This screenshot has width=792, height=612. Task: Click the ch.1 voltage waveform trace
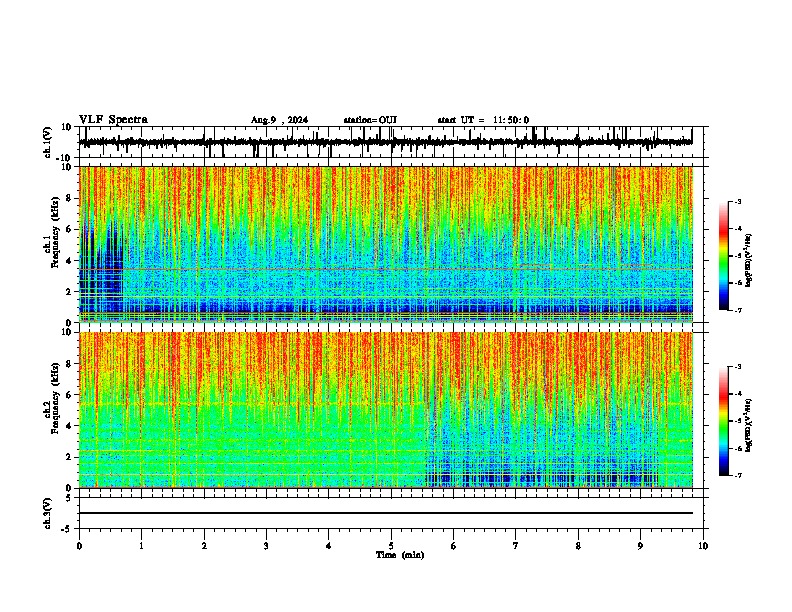(385, 142)
